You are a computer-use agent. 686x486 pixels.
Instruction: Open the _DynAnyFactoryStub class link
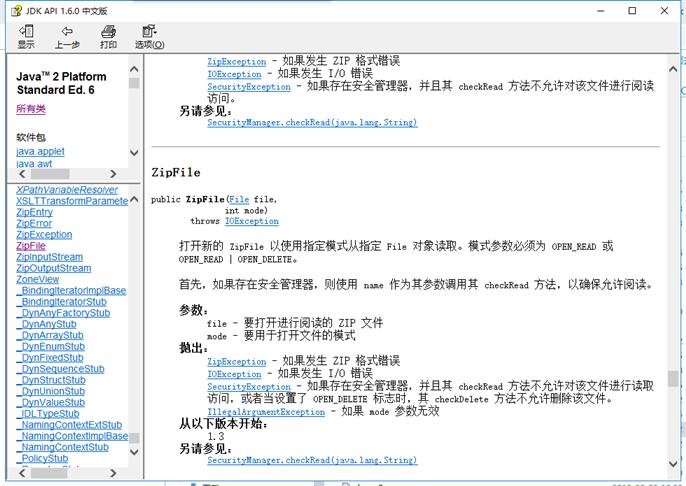coord(63,313)
